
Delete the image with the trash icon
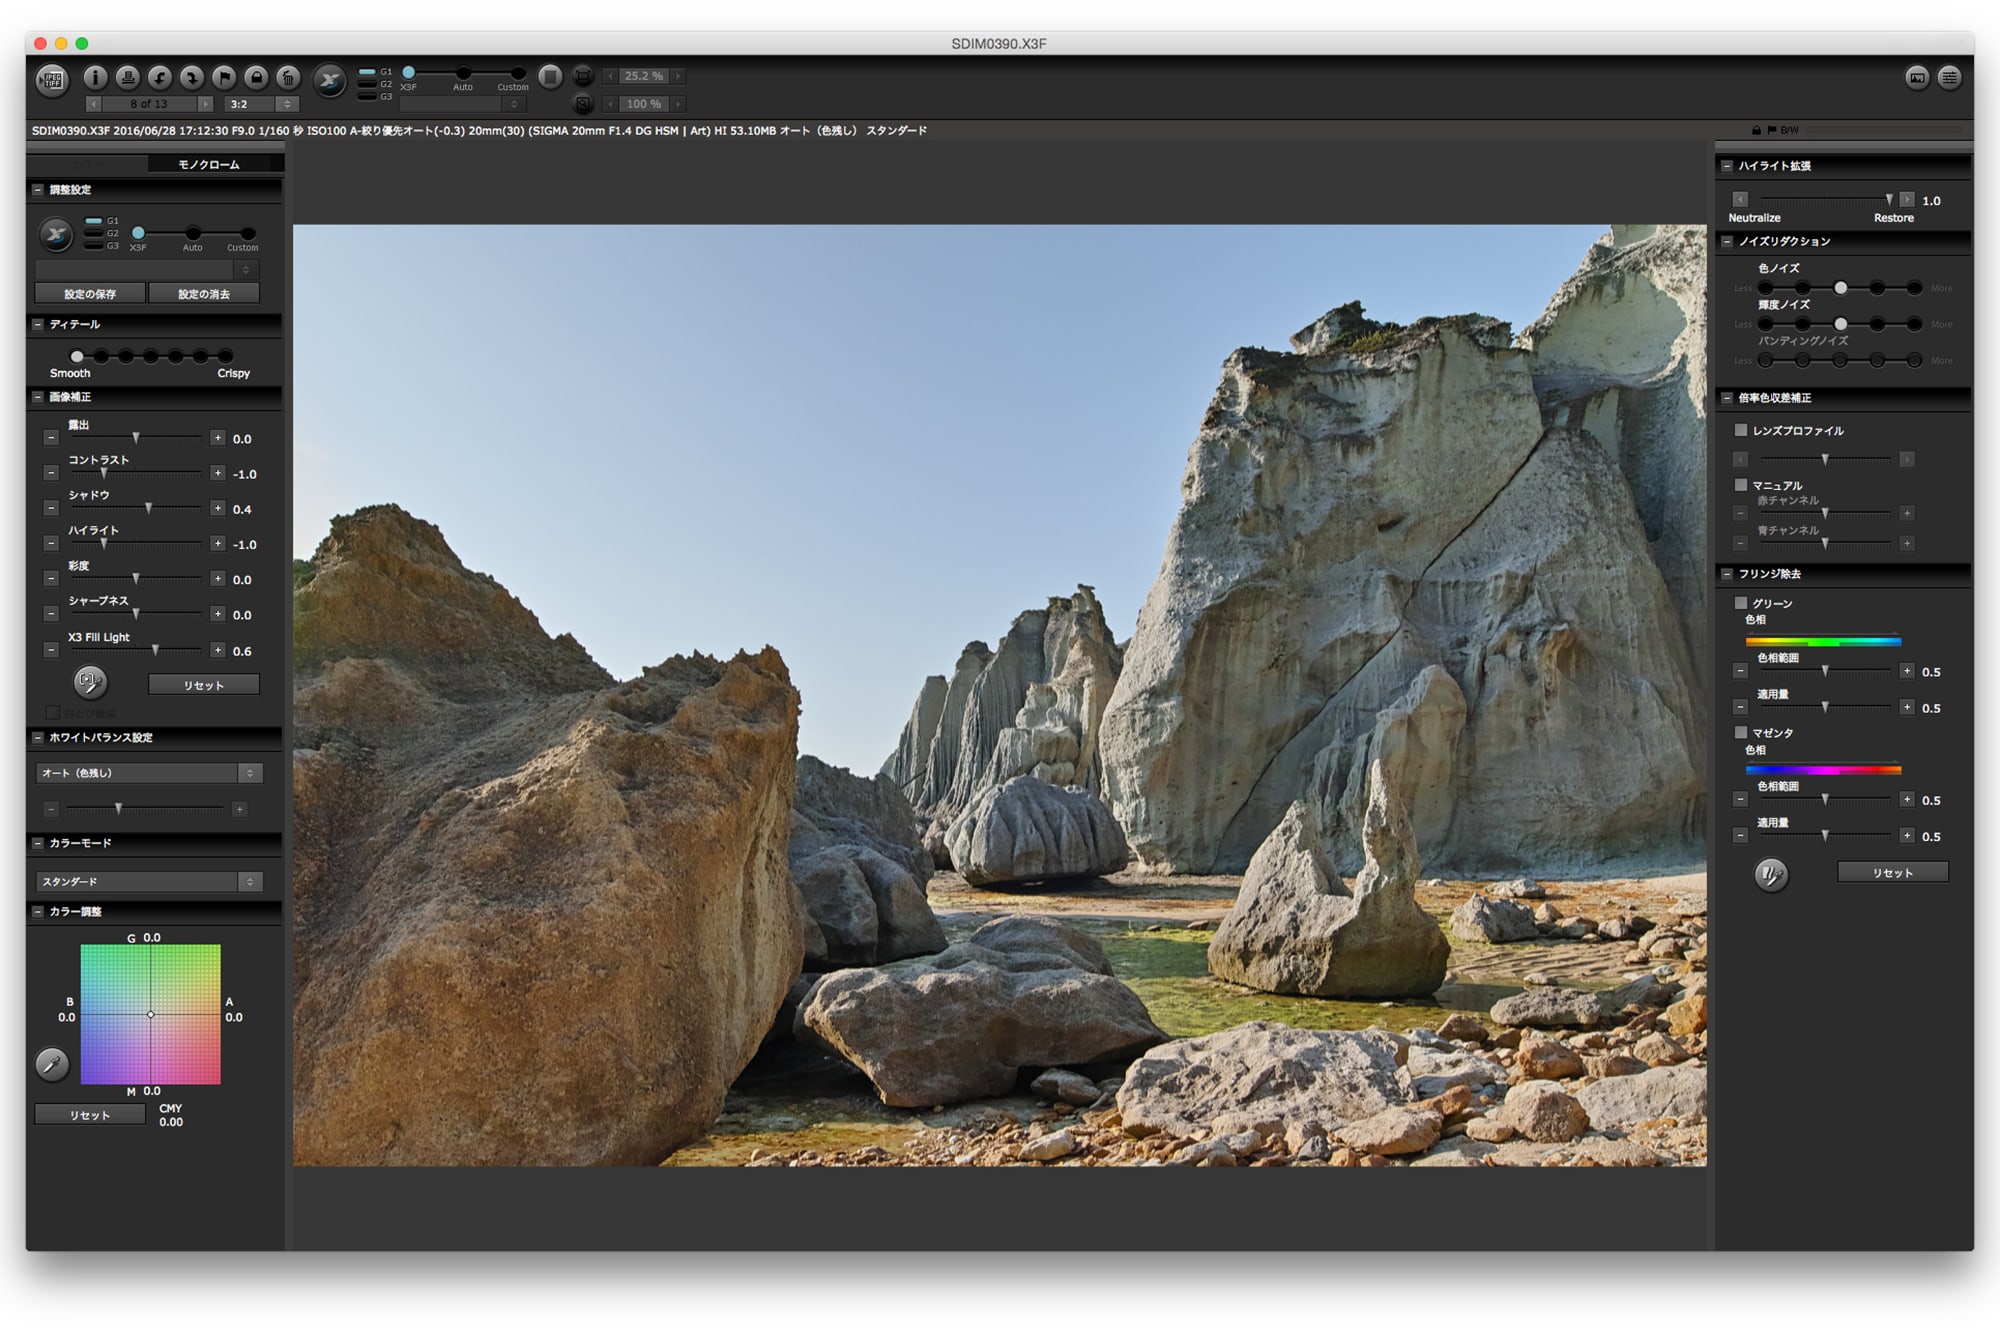coord(288,77)
